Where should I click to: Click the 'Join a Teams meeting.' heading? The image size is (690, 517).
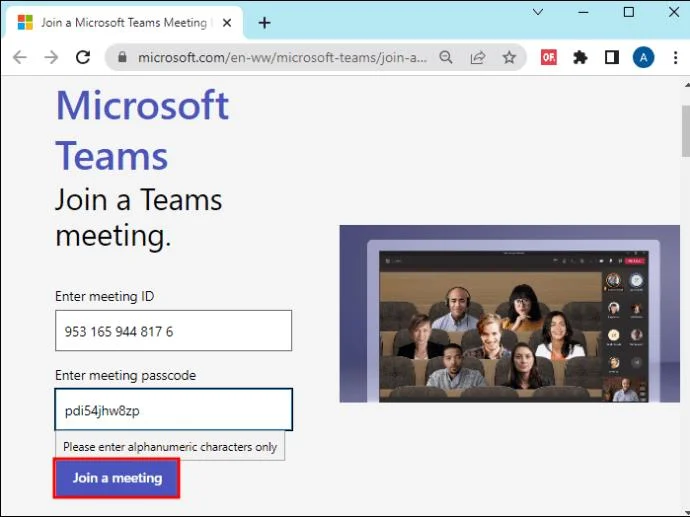coord(139,218)
